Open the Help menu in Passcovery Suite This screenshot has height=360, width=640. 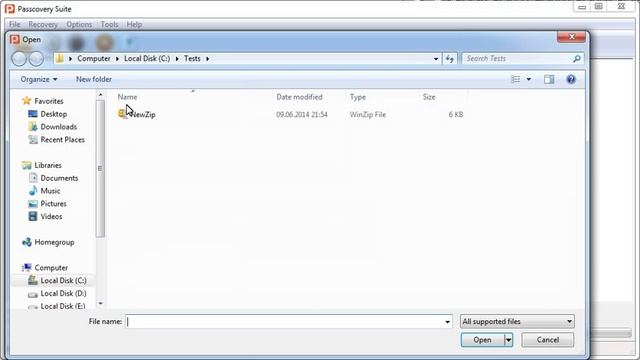134,24
